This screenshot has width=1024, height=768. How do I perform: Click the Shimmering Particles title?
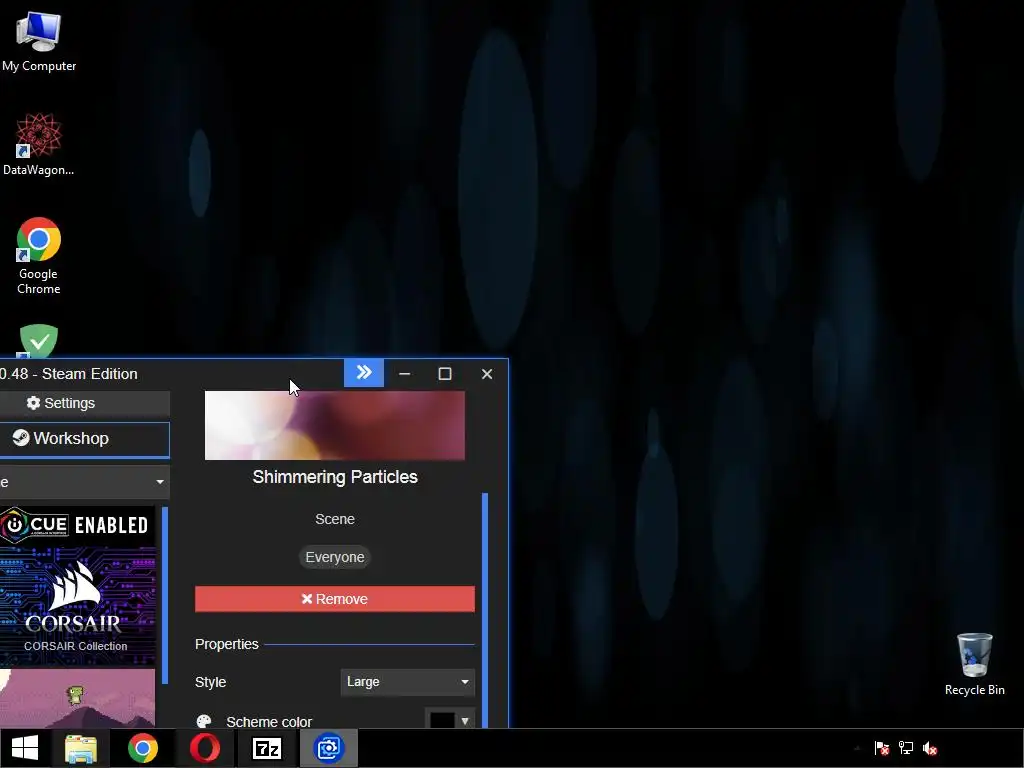[334, 477]
